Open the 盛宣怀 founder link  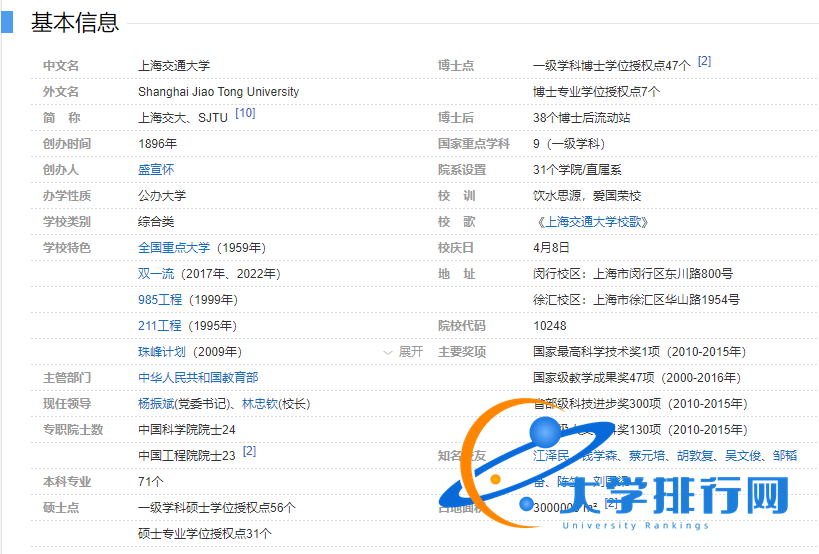[x=156, y=170]
